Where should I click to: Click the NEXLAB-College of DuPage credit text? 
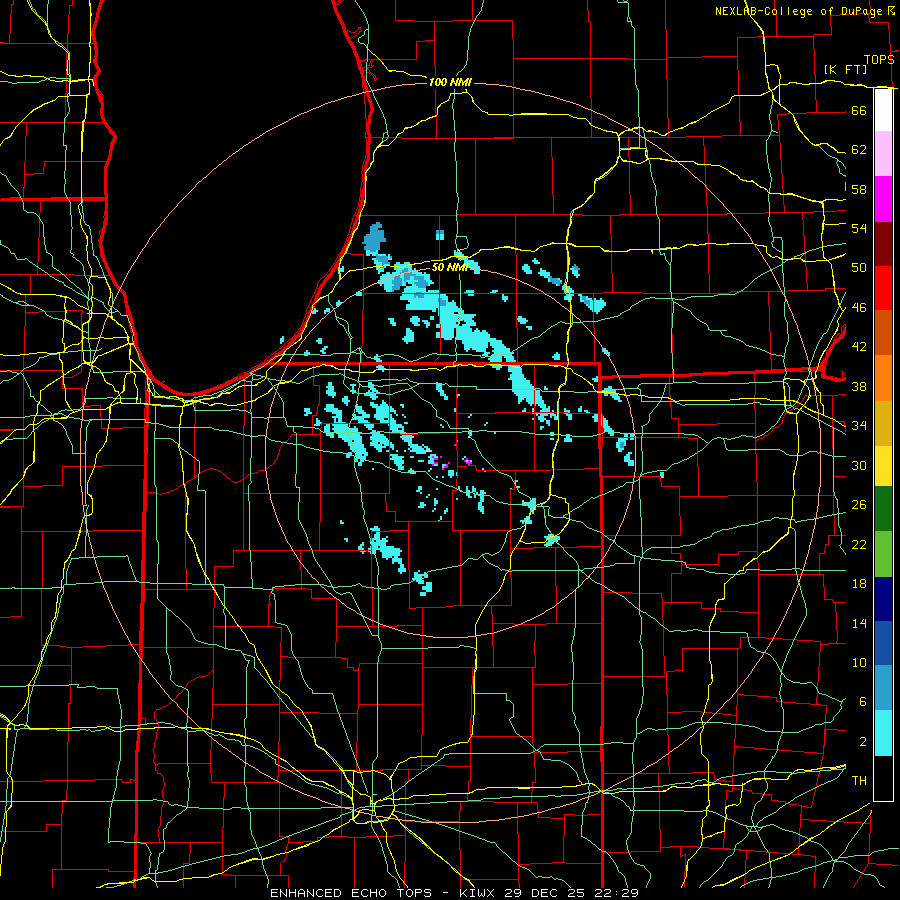pyautogui.click(x=798, y=11)
